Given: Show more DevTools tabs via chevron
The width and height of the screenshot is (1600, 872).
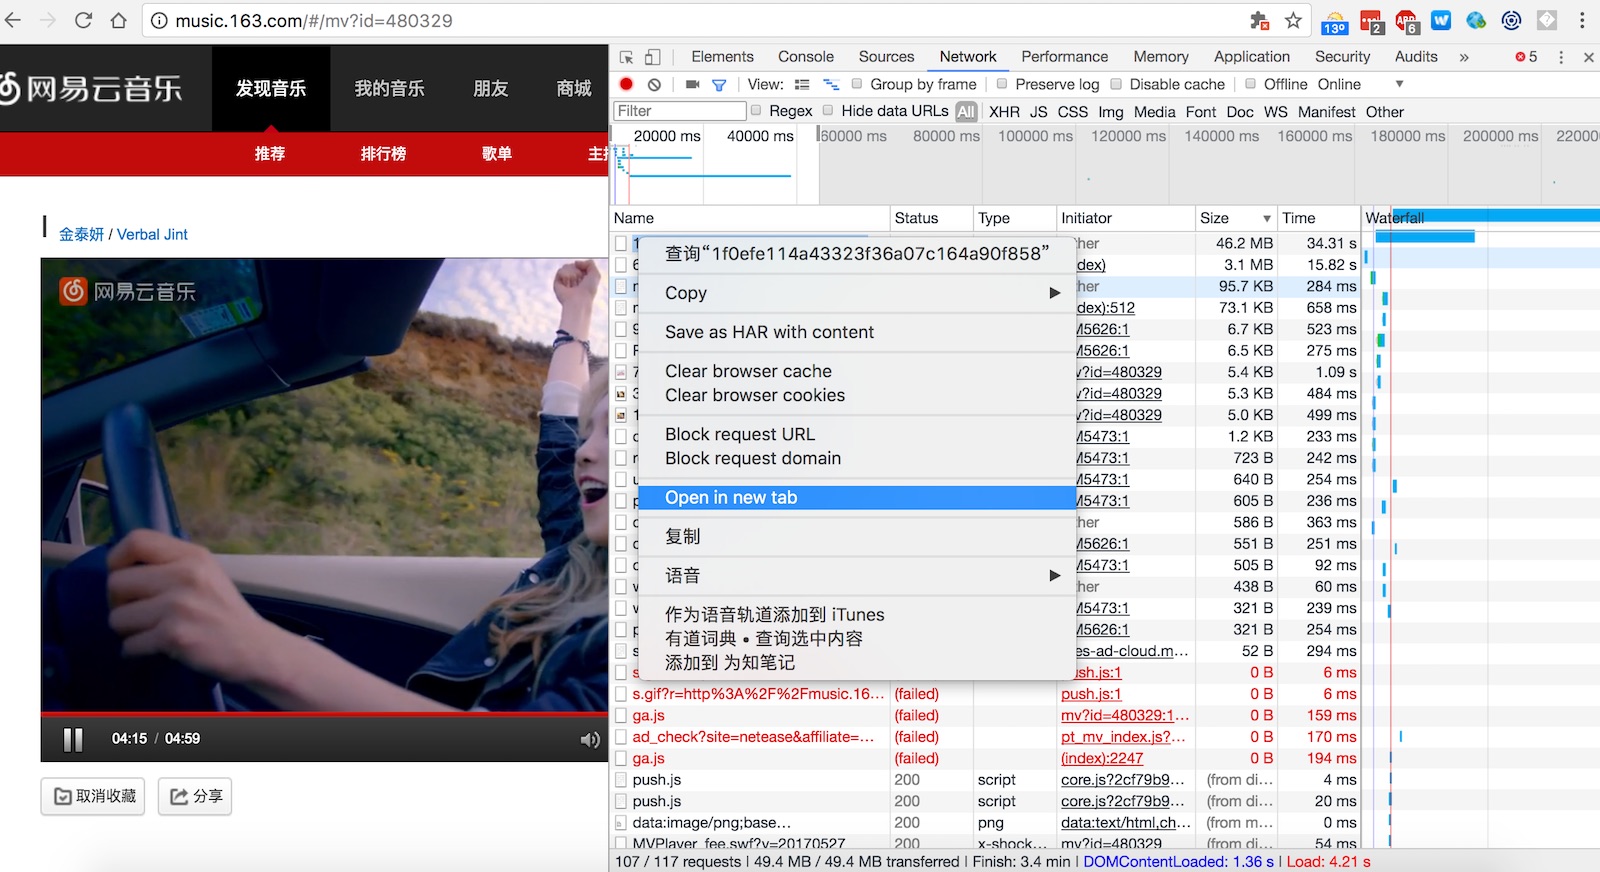Looking at the screenshot, I should (x=1464, y=57).
